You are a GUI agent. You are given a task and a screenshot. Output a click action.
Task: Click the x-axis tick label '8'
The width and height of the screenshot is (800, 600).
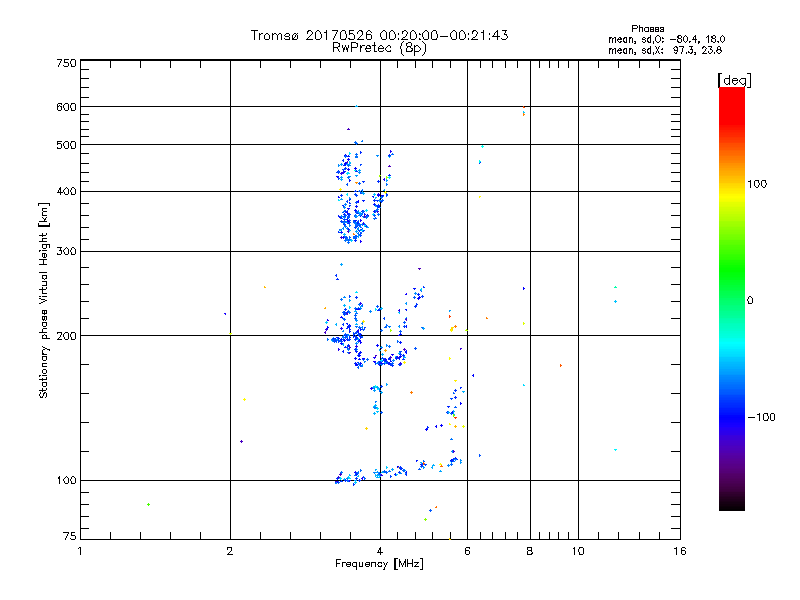[530, 551]
